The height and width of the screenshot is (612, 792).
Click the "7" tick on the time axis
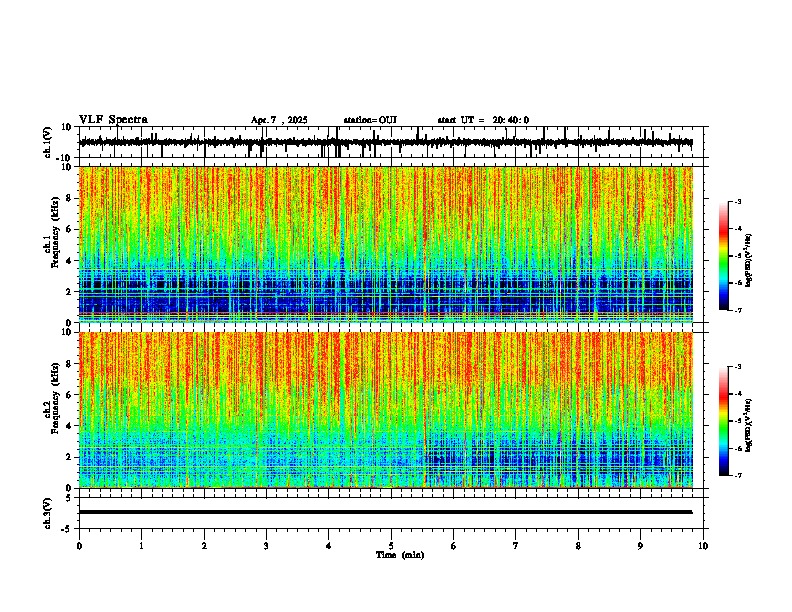tap(516, 546)
